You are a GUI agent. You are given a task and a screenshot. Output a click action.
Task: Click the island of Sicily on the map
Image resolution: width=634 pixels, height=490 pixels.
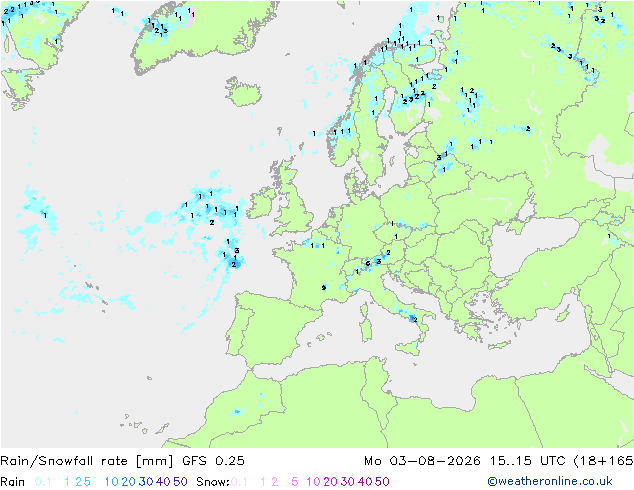[408, 348]
